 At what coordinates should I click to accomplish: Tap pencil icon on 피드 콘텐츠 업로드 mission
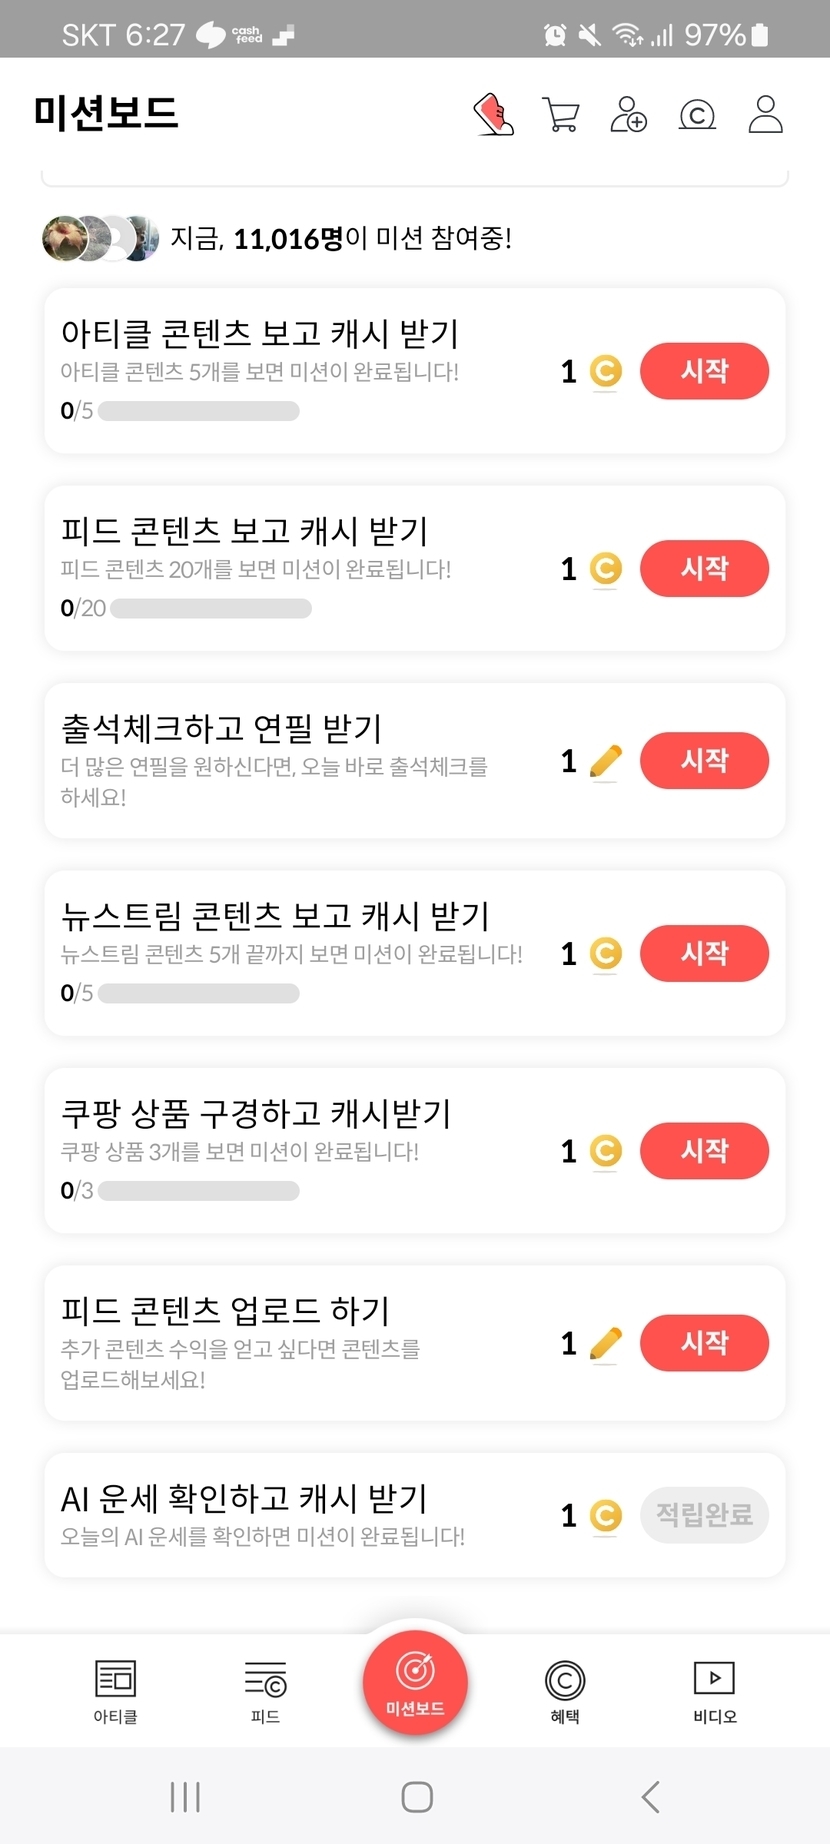coord(605,1343)
